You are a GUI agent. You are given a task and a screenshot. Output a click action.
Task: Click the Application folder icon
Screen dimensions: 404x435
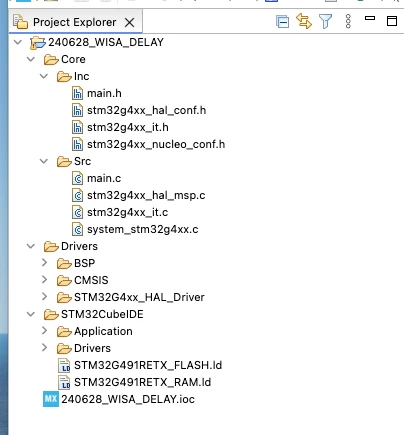(64, 332)
